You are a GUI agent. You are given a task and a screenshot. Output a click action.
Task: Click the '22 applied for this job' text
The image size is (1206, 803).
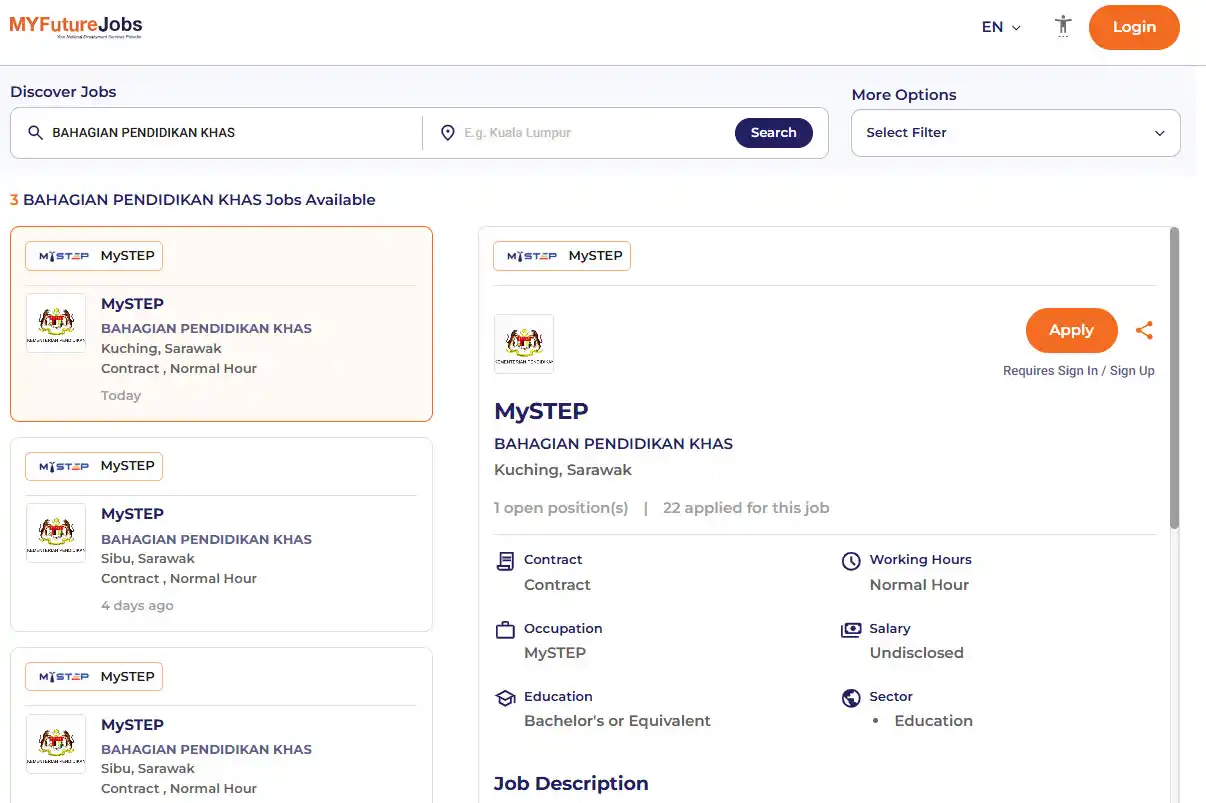(x=746, y=508)
